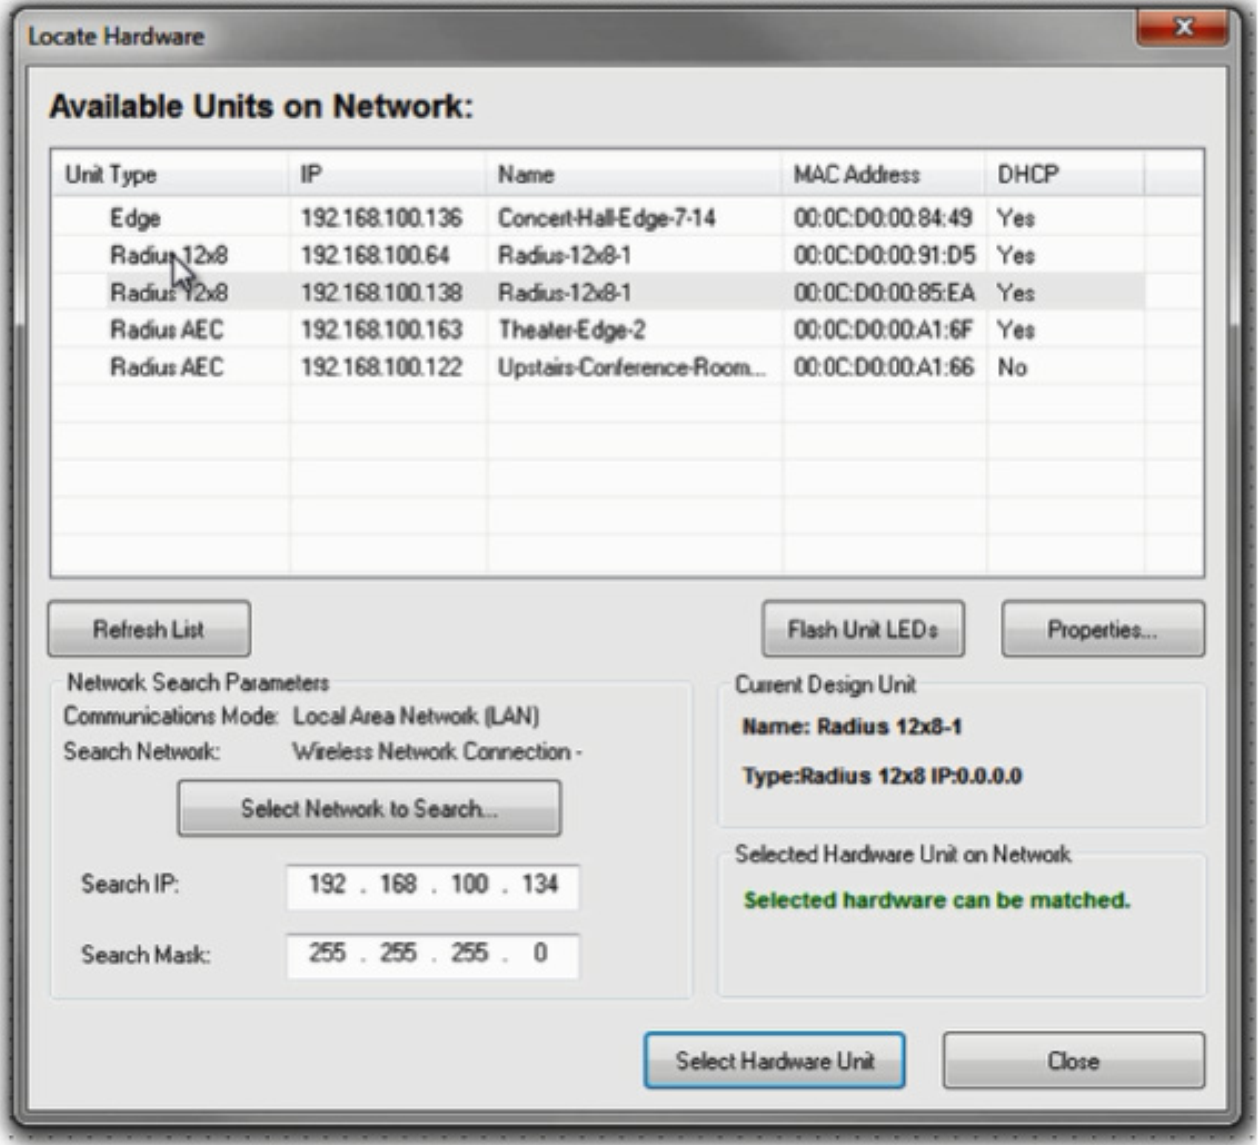Select the Concert-Hall-Edge-7-14 unit row
The image size is (1258, 1145).
(606, 218)
